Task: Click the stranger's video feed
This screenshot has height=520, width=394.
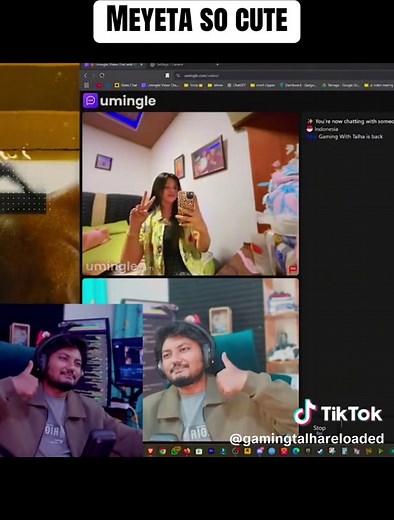Action: coord(190,194)
